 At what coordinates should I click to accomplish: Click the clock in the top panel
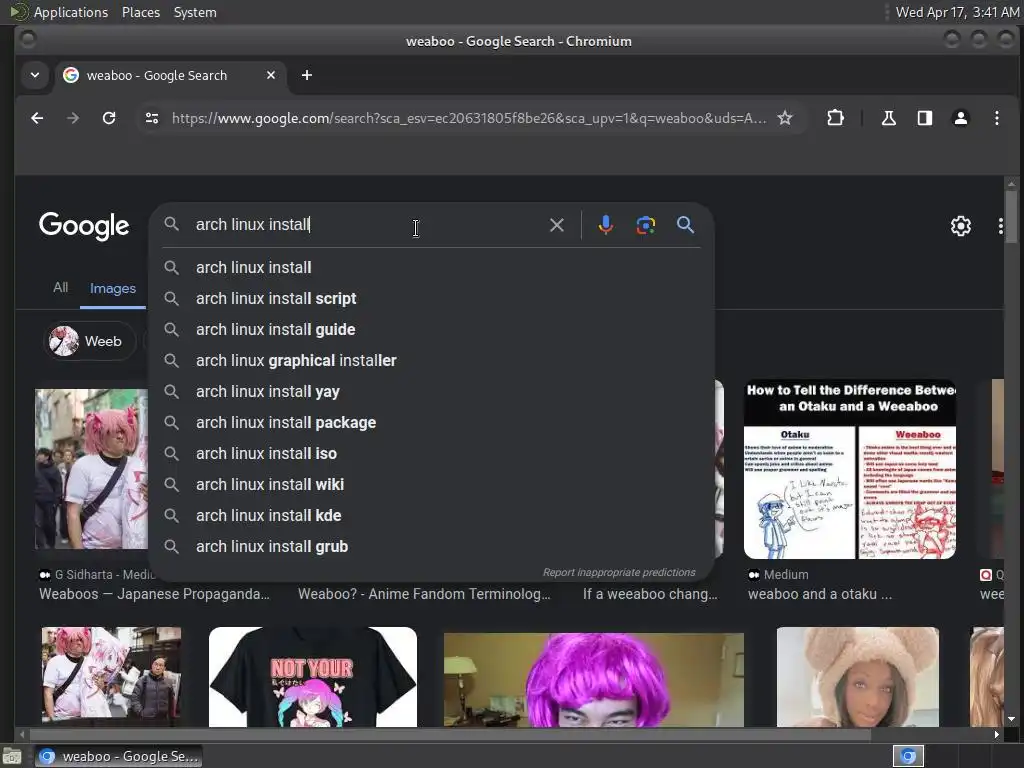(x=957, y=12)
